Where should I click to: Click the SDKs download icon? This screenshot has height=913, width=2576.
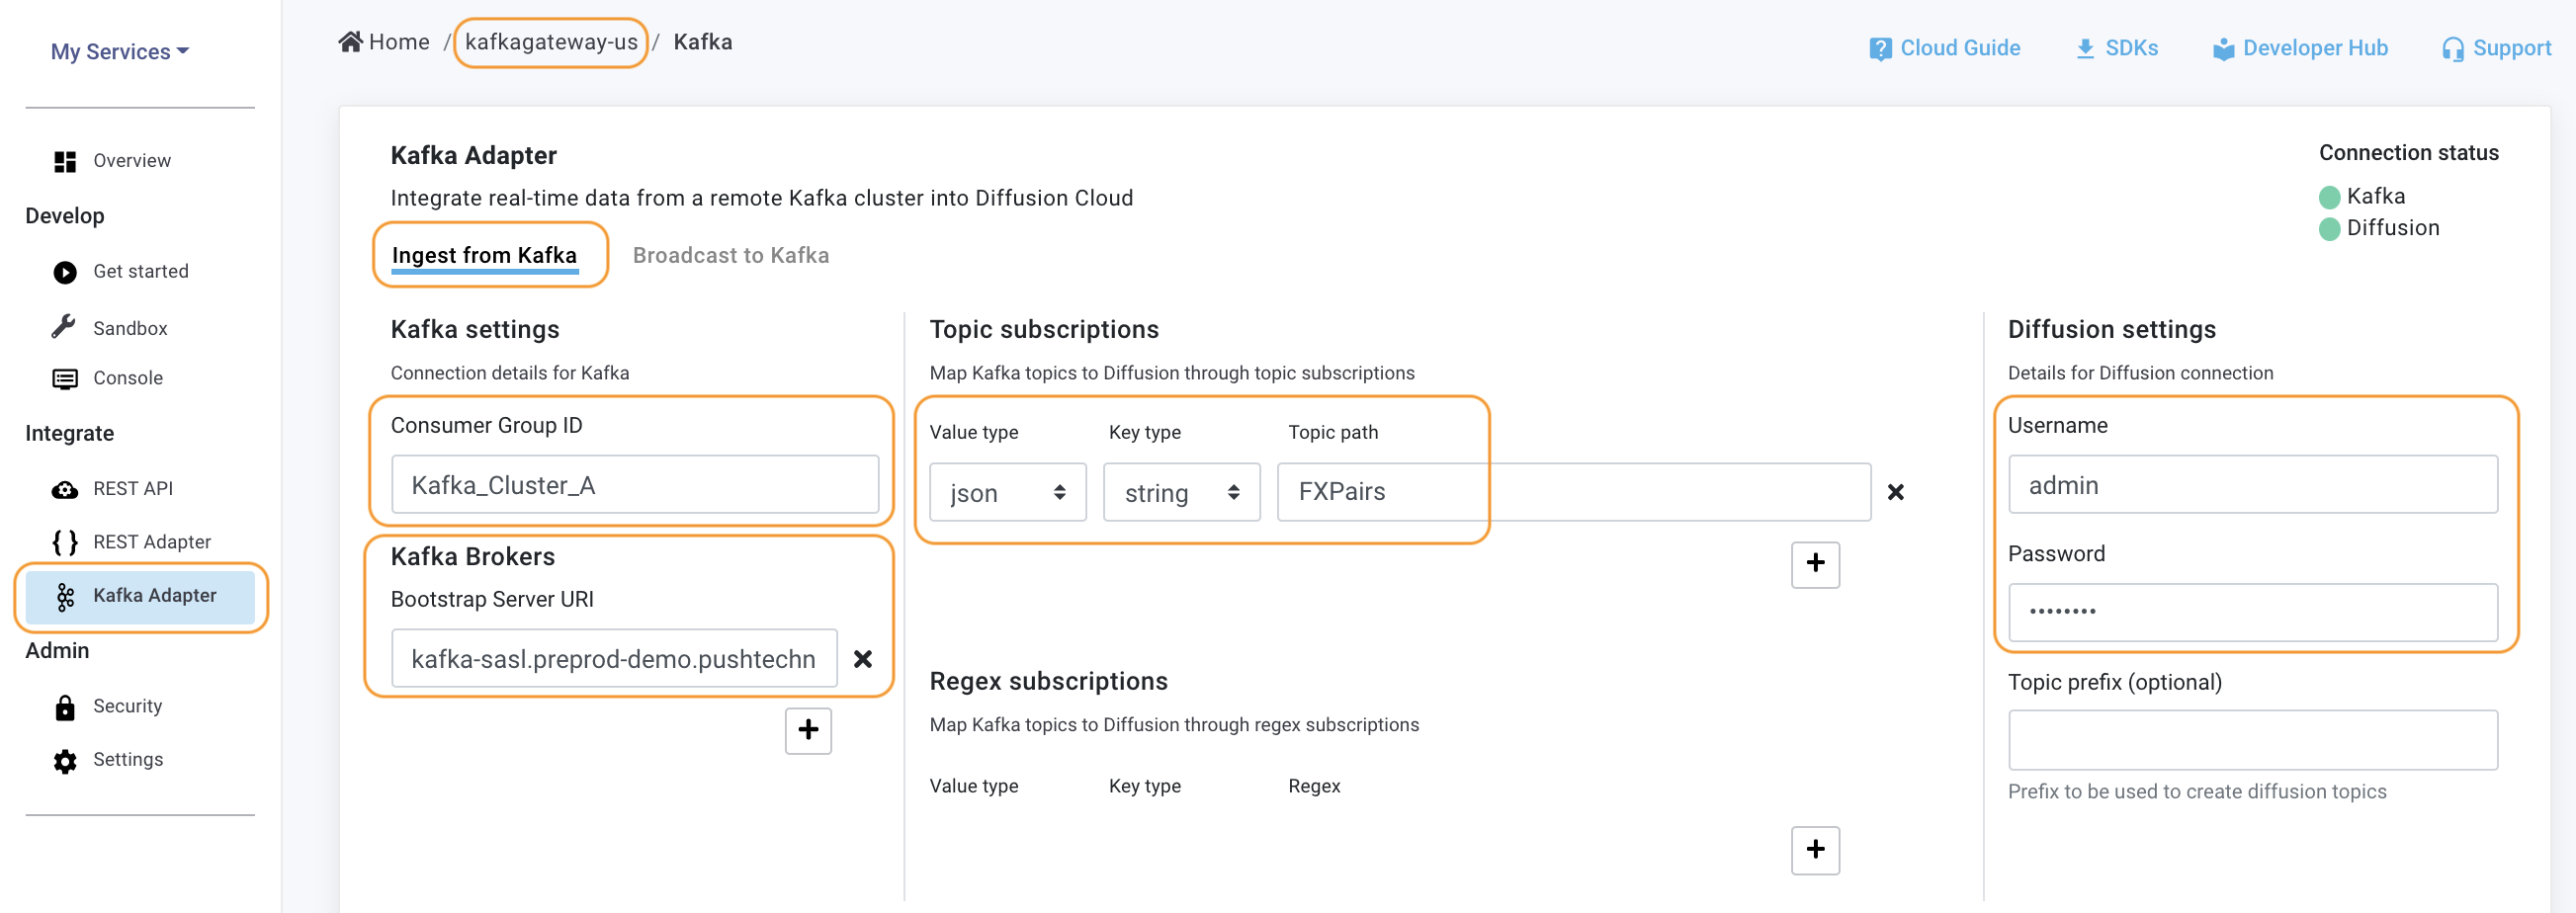pos(2085,49)
